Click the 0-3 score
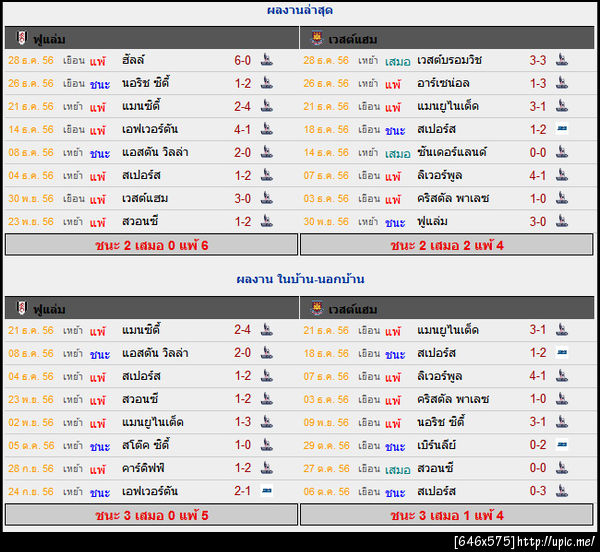 point(538,491)
